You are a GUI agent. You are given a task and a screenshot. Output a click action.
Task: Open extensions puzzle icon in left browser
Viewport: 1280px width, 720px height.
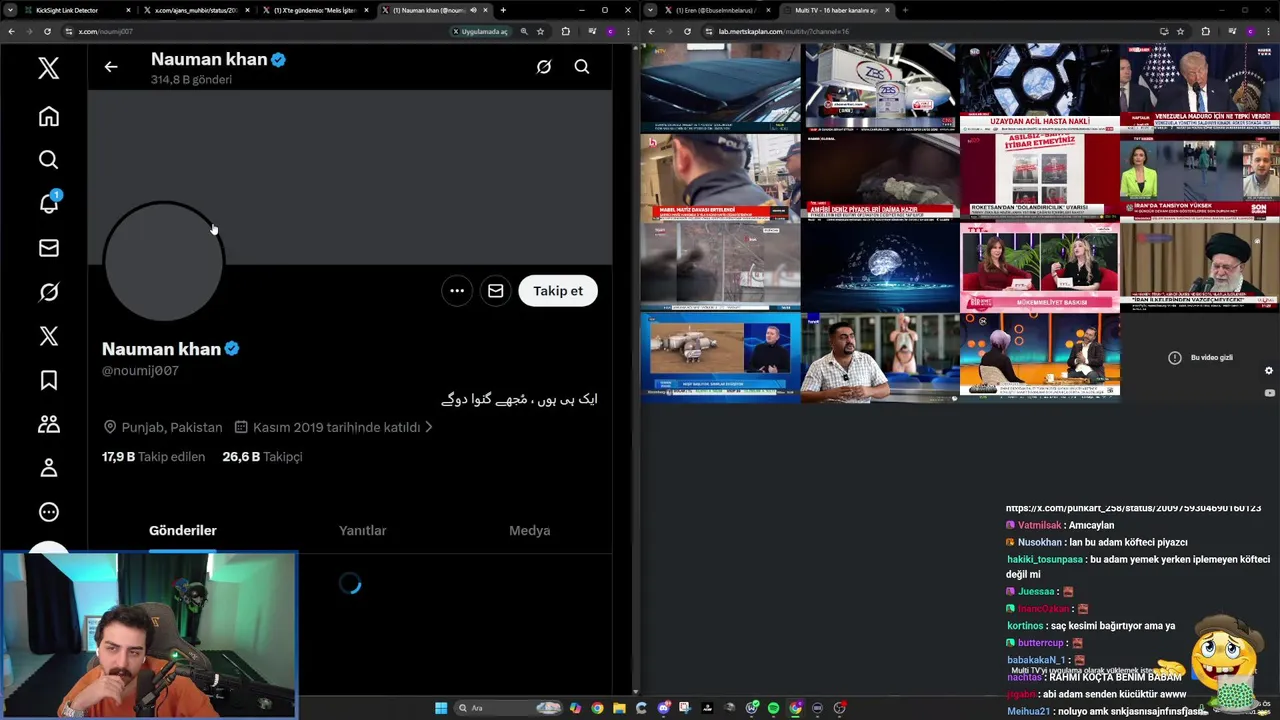tap(566, 31)
